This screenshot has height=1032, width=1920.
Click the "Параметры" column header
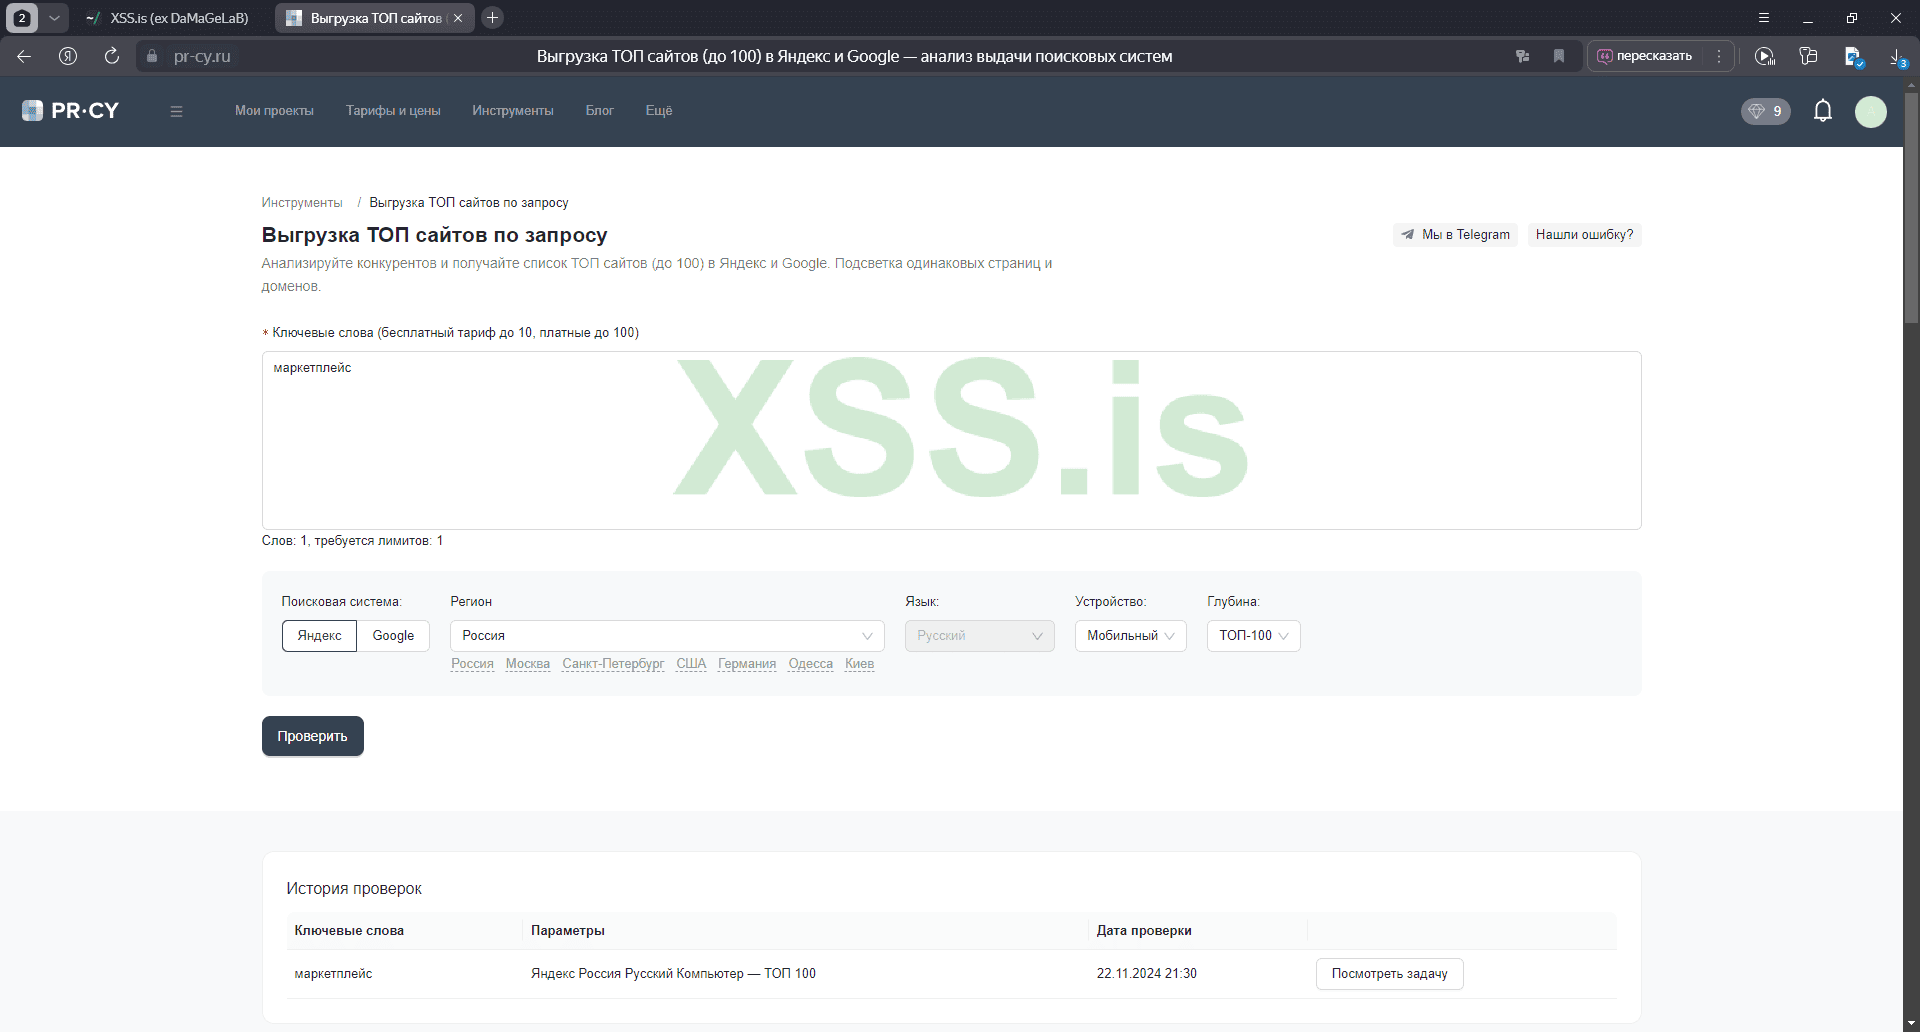pyautogui.click(x=568, y=931)
